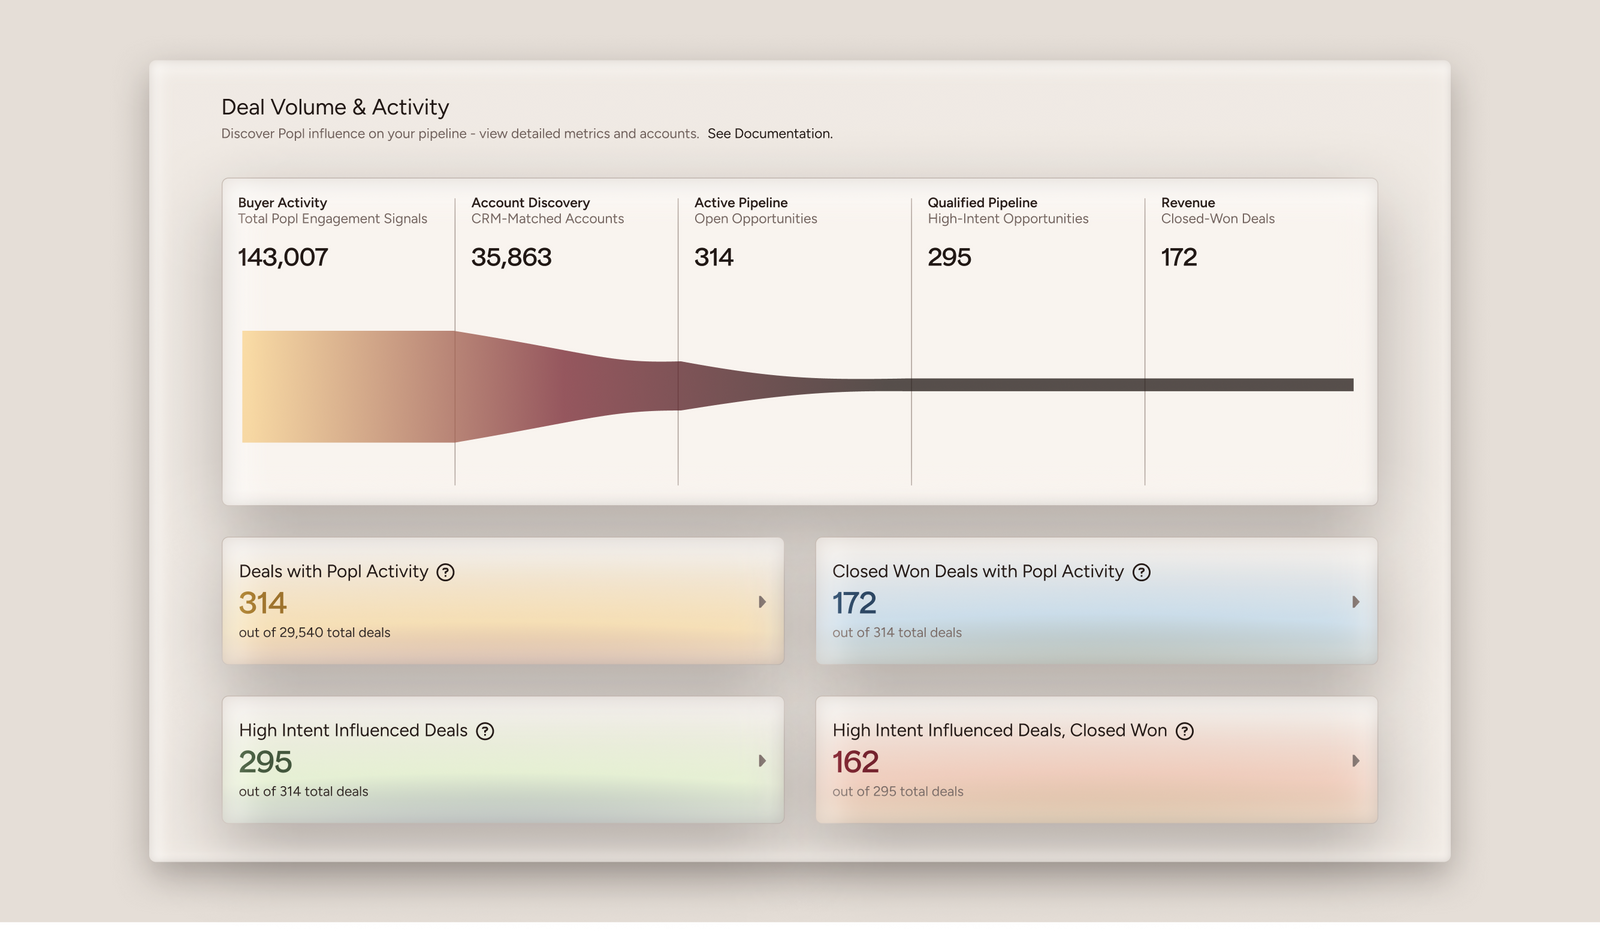Click the narrowing Account Discovery funnel segment
1600x939 pixels.
pyautogui.click(x=566, y=386)
